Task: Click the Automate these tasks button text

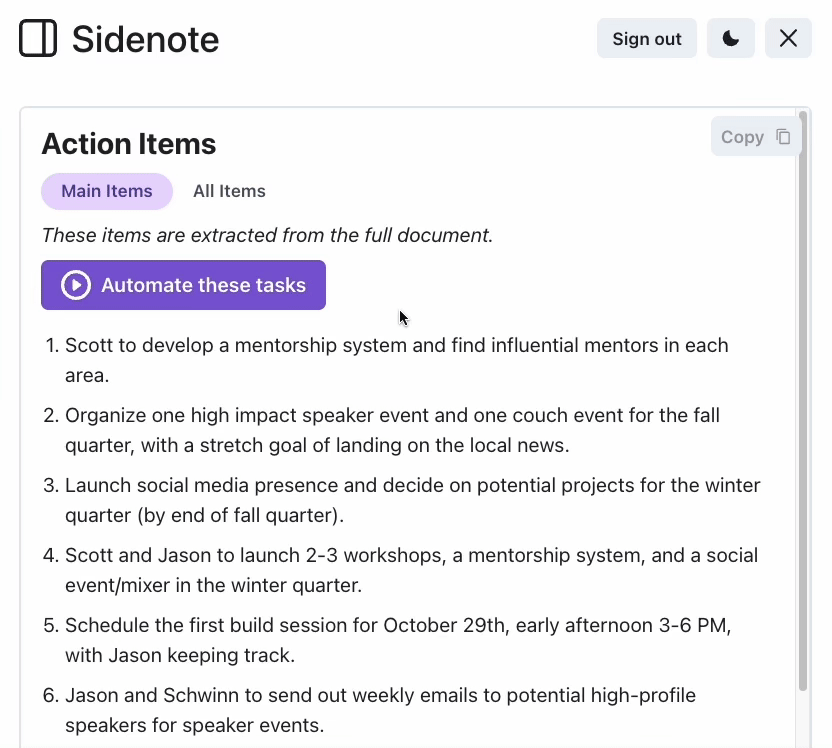Action: pyautogui.click(x=204, y=285)
